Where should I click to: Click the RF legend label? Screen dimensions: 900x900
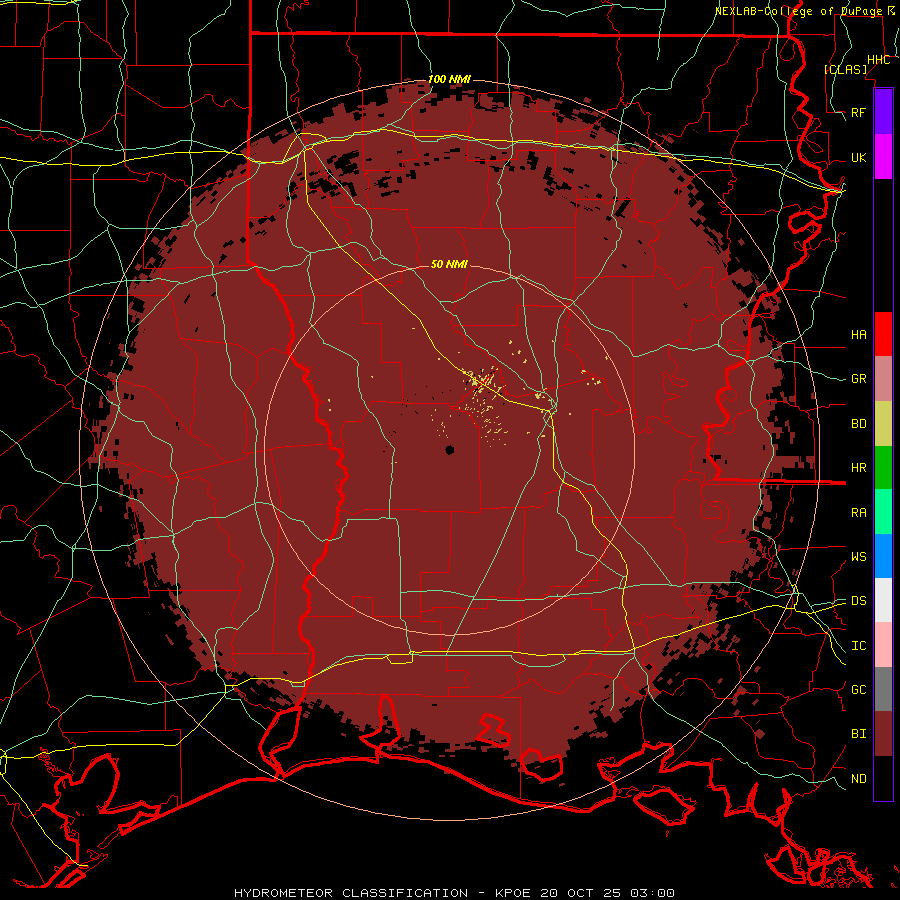click(858, 112)
